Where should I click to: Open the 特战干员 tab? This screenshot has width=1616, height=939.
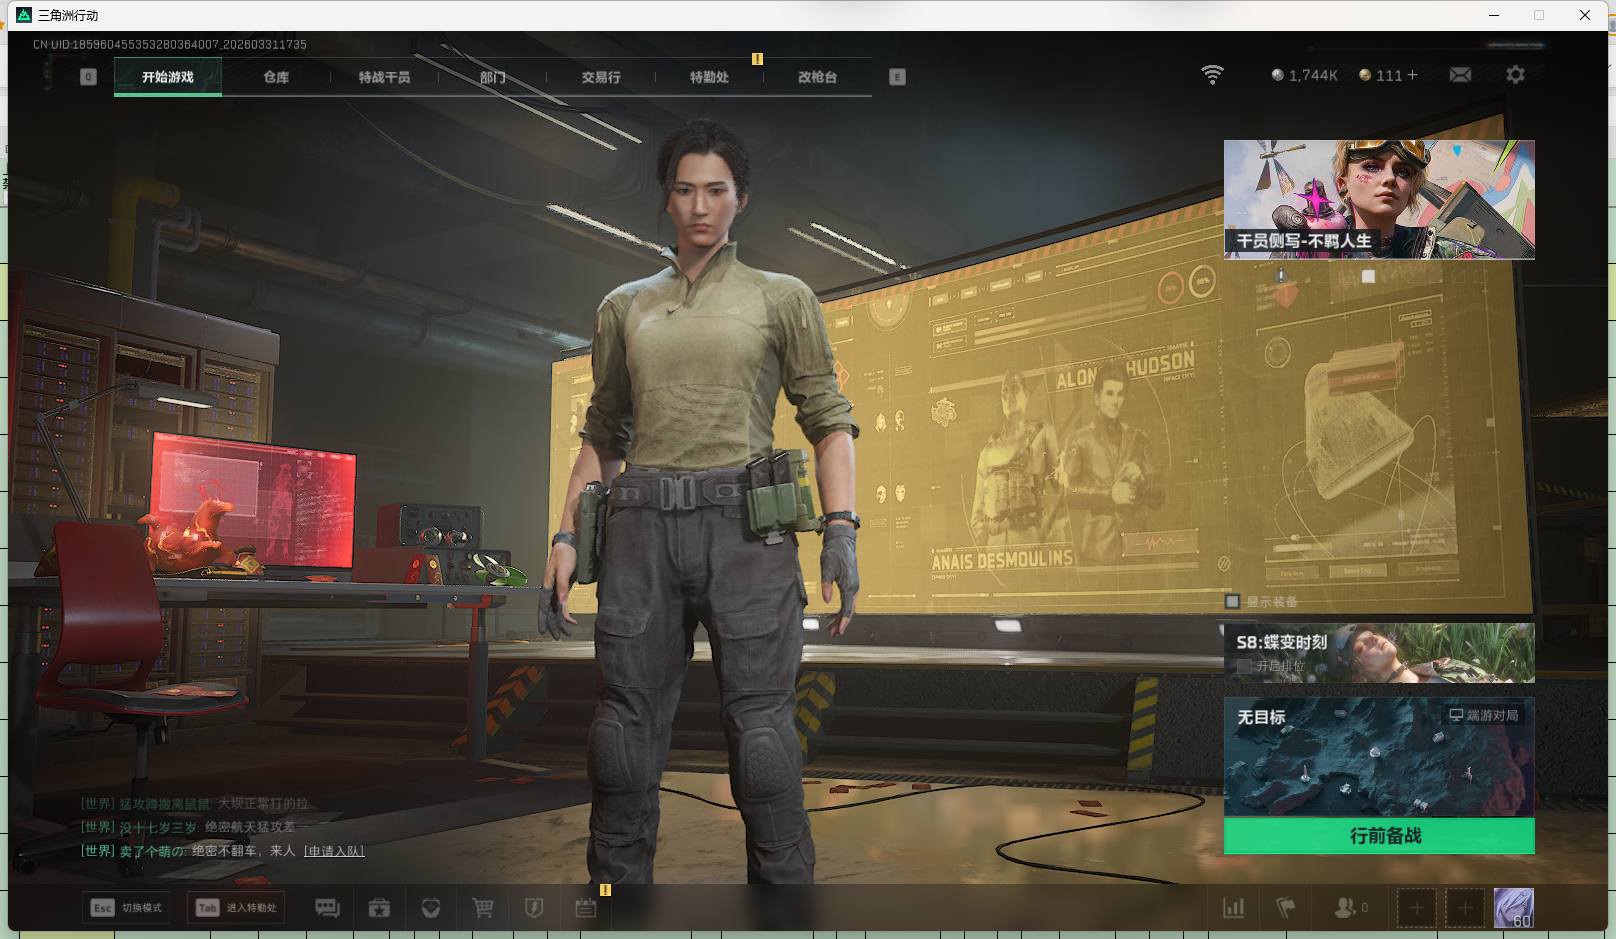[384, 77]
